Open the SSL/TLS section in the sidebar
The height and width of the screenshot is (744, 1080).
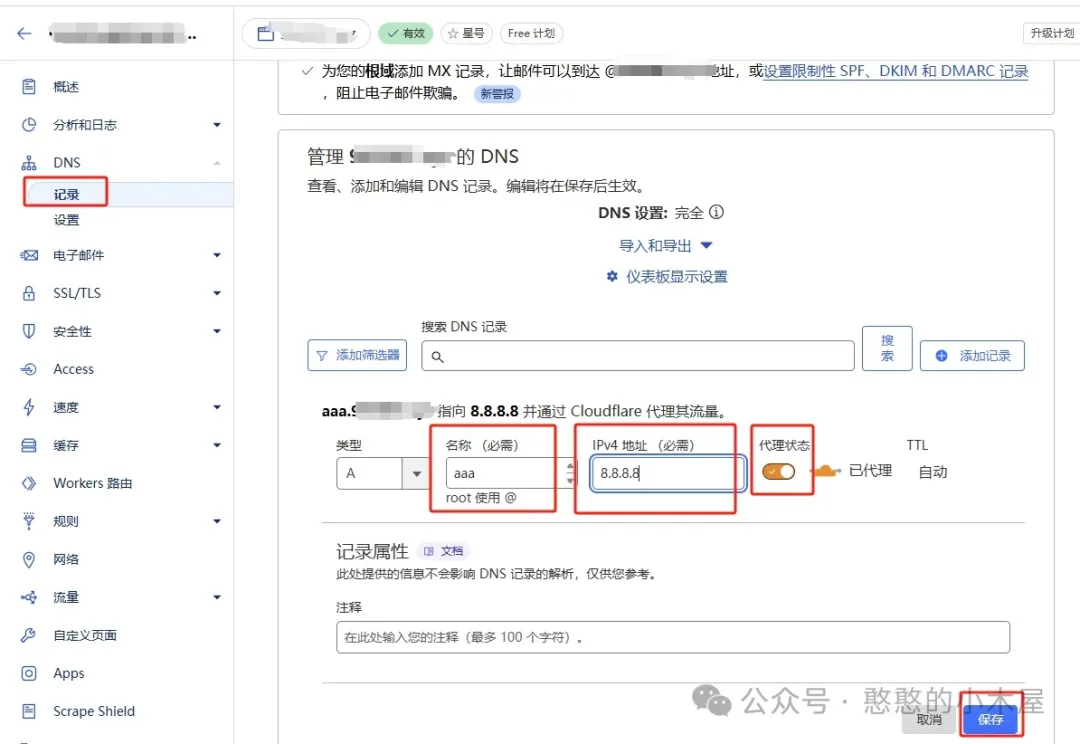point(70,293)
